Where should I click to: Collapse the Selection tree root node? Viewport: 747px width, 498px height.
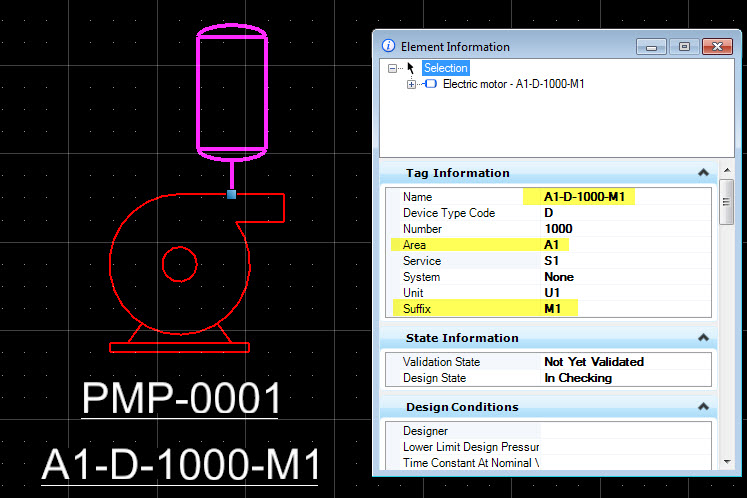[x=394, y=68]
